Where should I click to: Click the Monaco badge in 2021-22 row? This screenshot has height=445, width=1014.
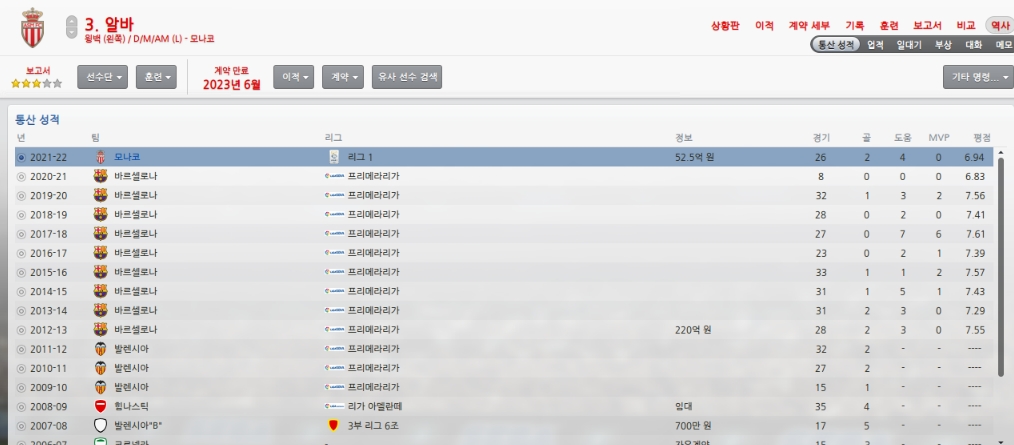click(x=100, y=157)
